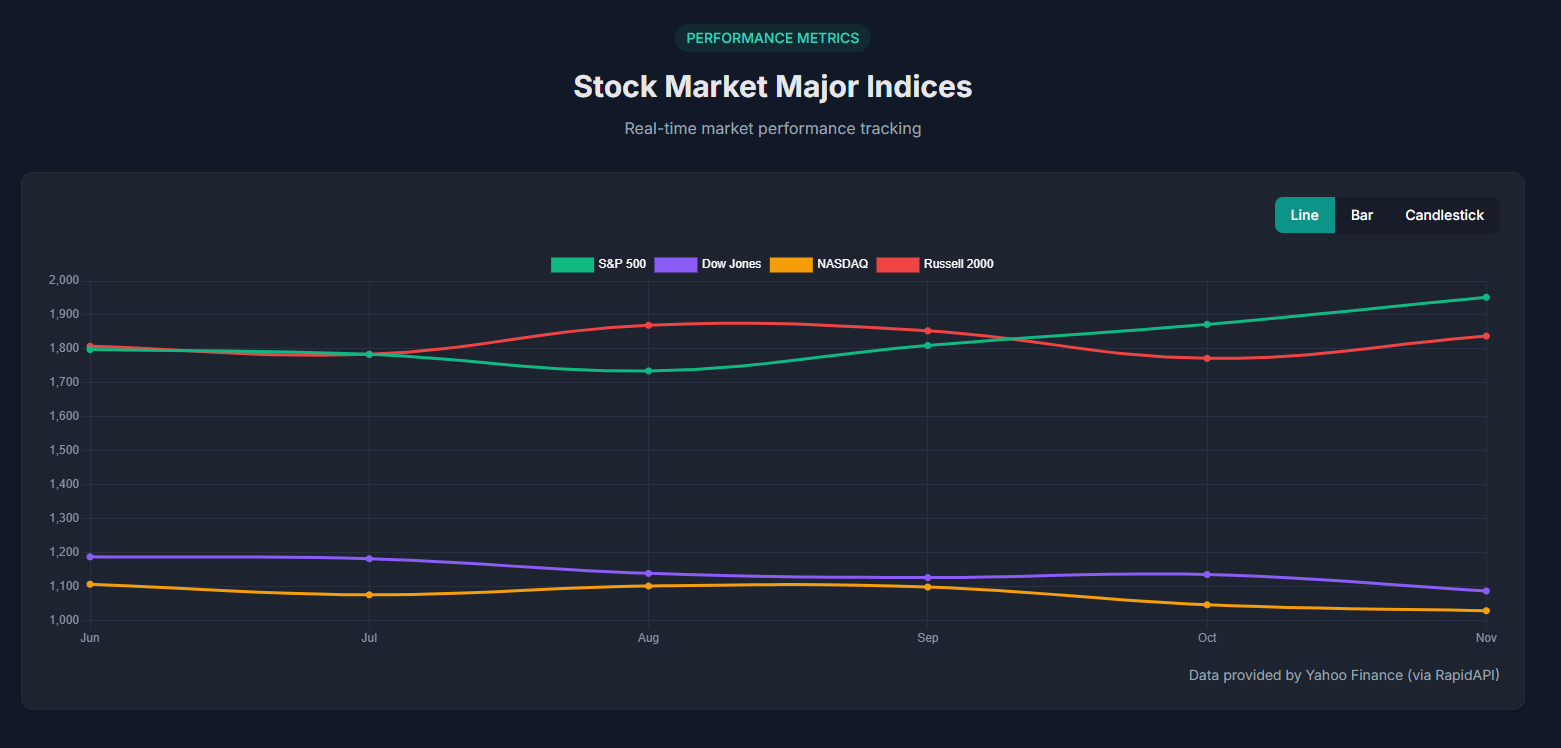1561x748 pixels.
Task: Toggle Dow Jones series via legend label
Action: [x=731, y=264]
